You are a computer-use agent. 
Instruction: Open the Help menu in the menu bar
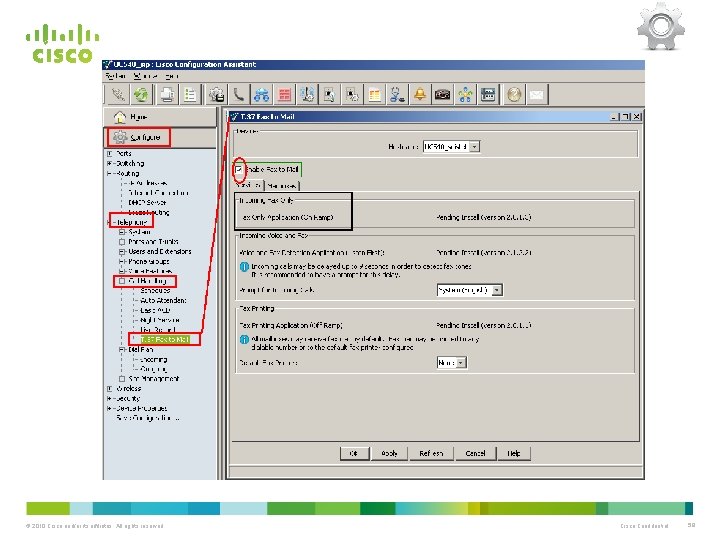171,76
